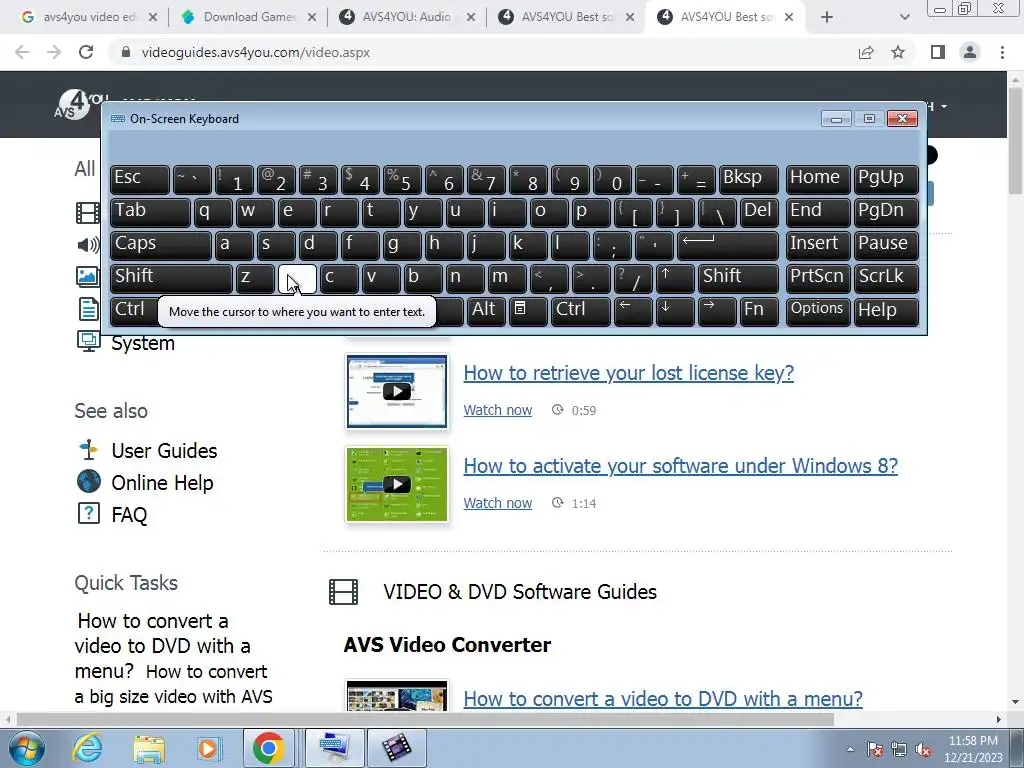Click the PrtScn key on On-Screen Keyboard
This screenshot has height=768, width=1024.
818,278
